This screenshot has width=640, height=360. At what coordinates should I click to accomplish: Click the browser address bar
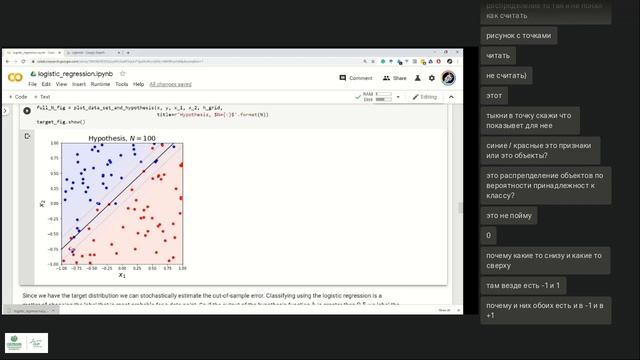(x=196, y=61)
